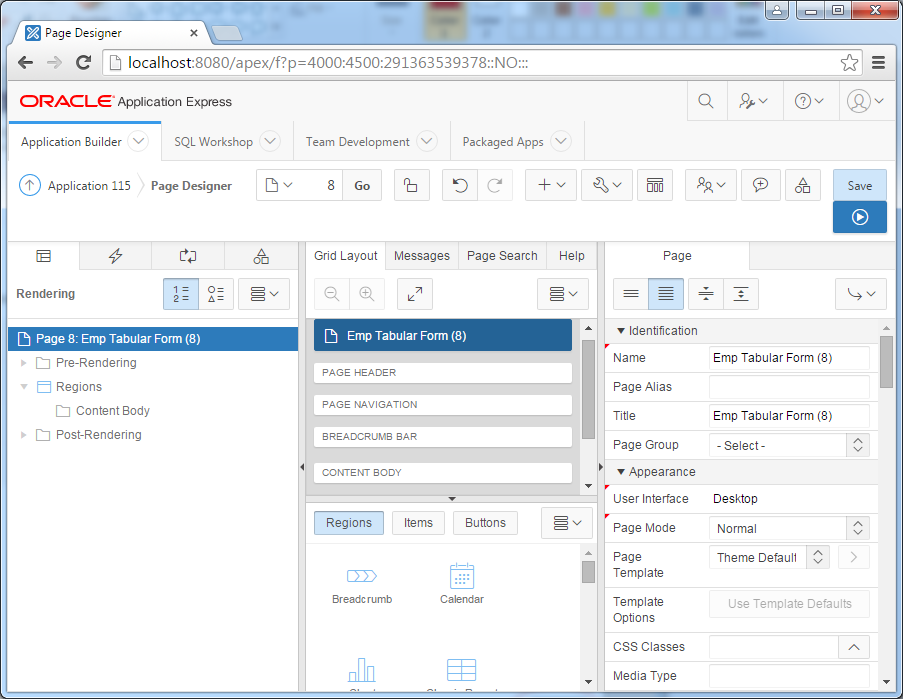Screen dimensions: 903x699
Task: Open the Page Group select list
Action: pos(789,445)
